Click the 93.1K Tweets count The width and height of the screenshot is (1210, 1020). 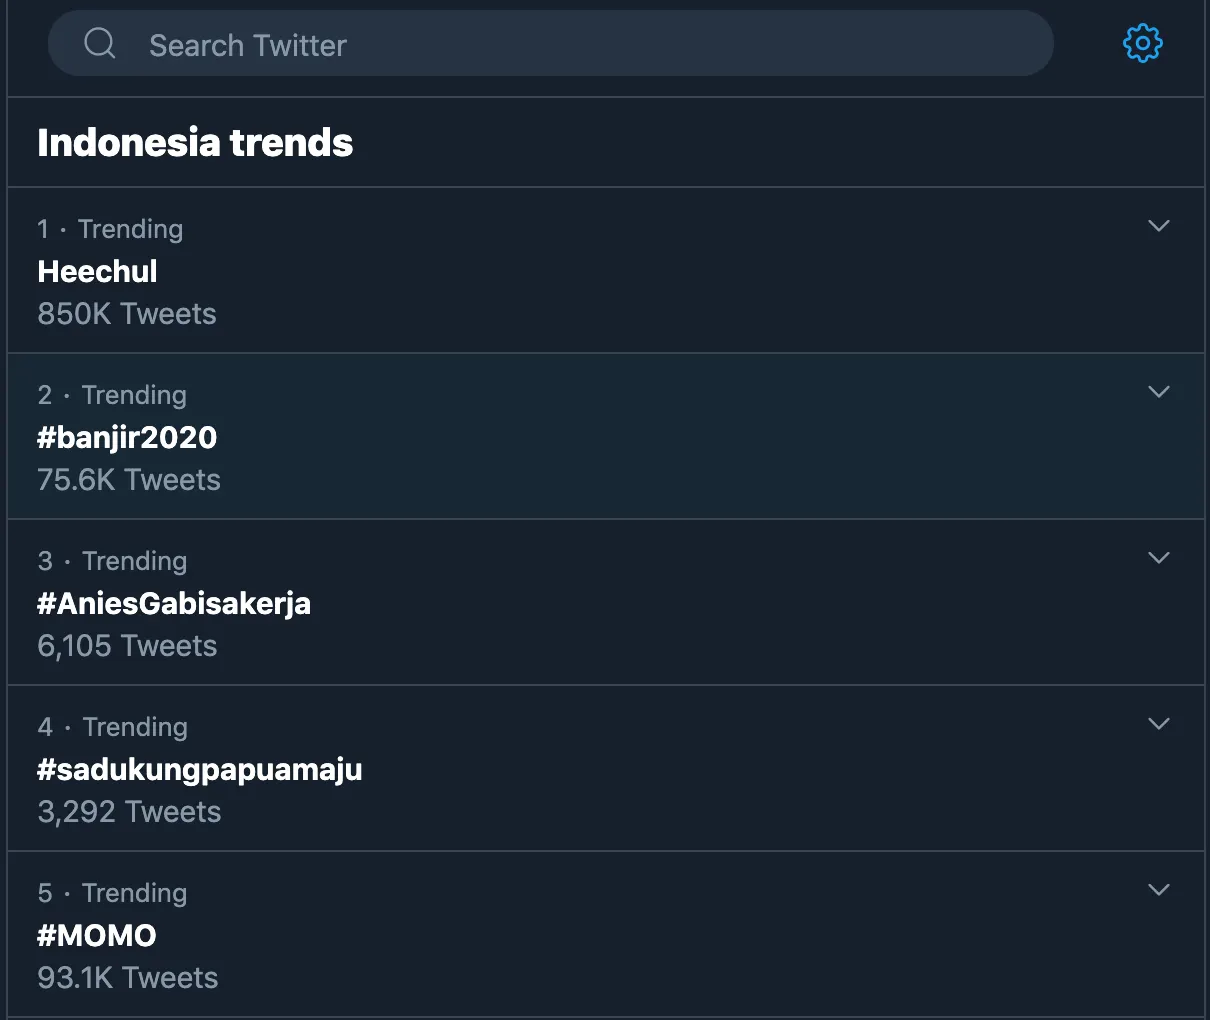click(128, 978)
